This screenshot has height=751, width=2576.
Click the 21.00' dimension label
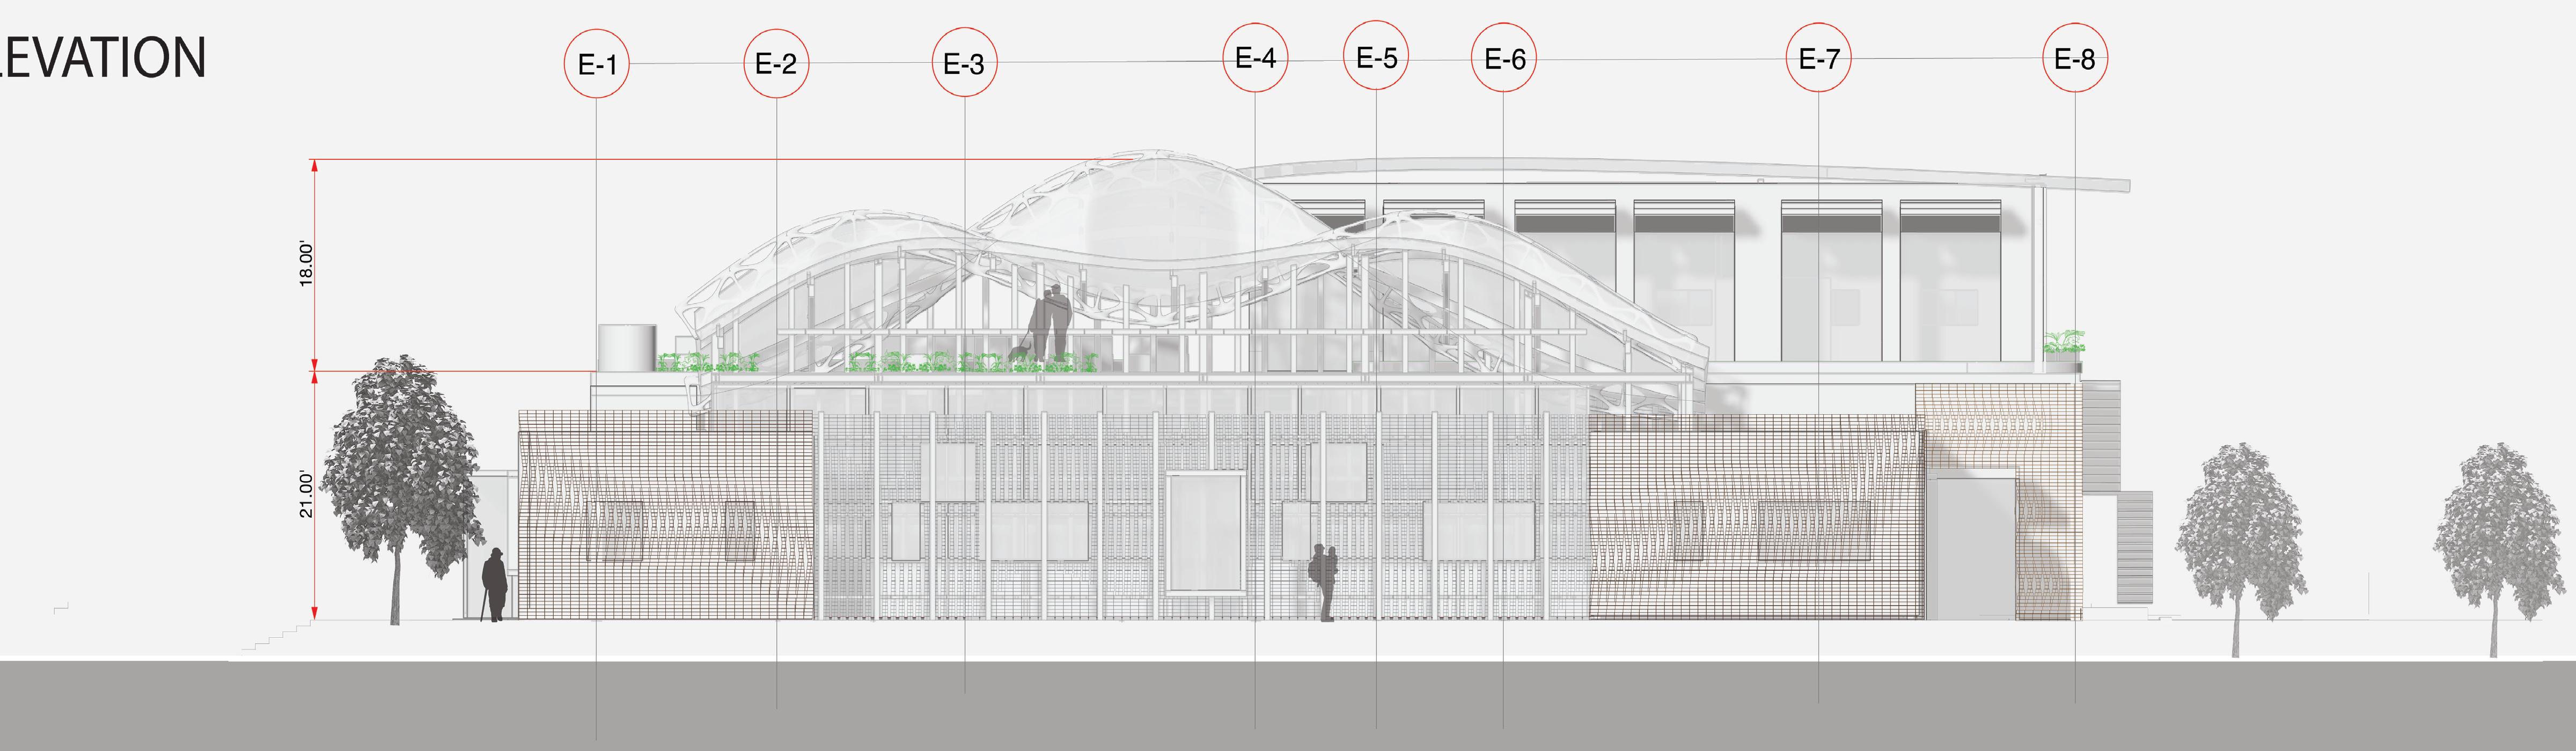coord(307,495)
